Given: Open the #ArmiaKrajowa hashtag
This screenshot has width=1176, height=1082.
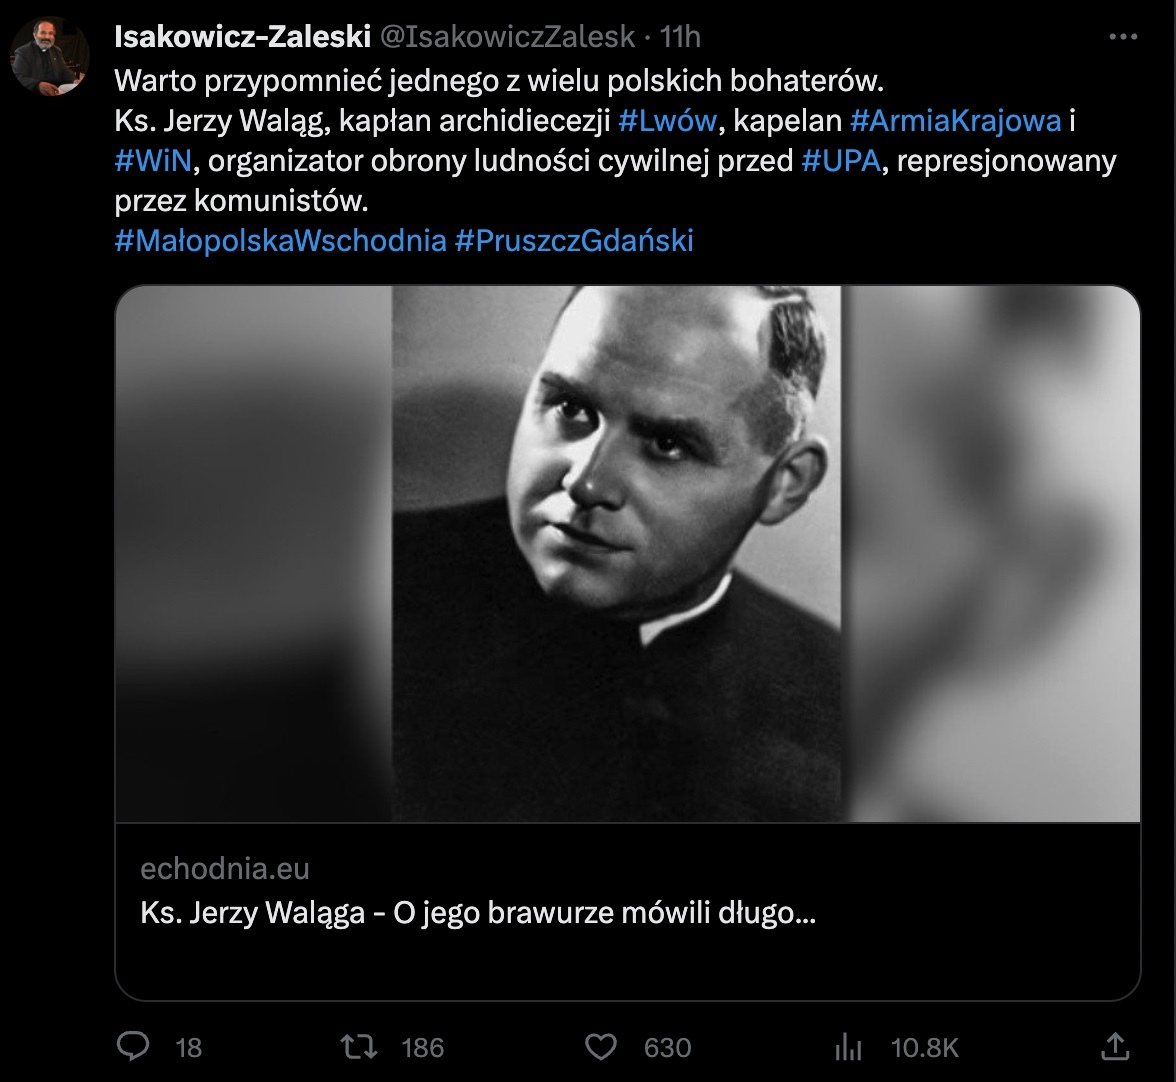Looking at the screenshot, I should [x=955, y=121].
